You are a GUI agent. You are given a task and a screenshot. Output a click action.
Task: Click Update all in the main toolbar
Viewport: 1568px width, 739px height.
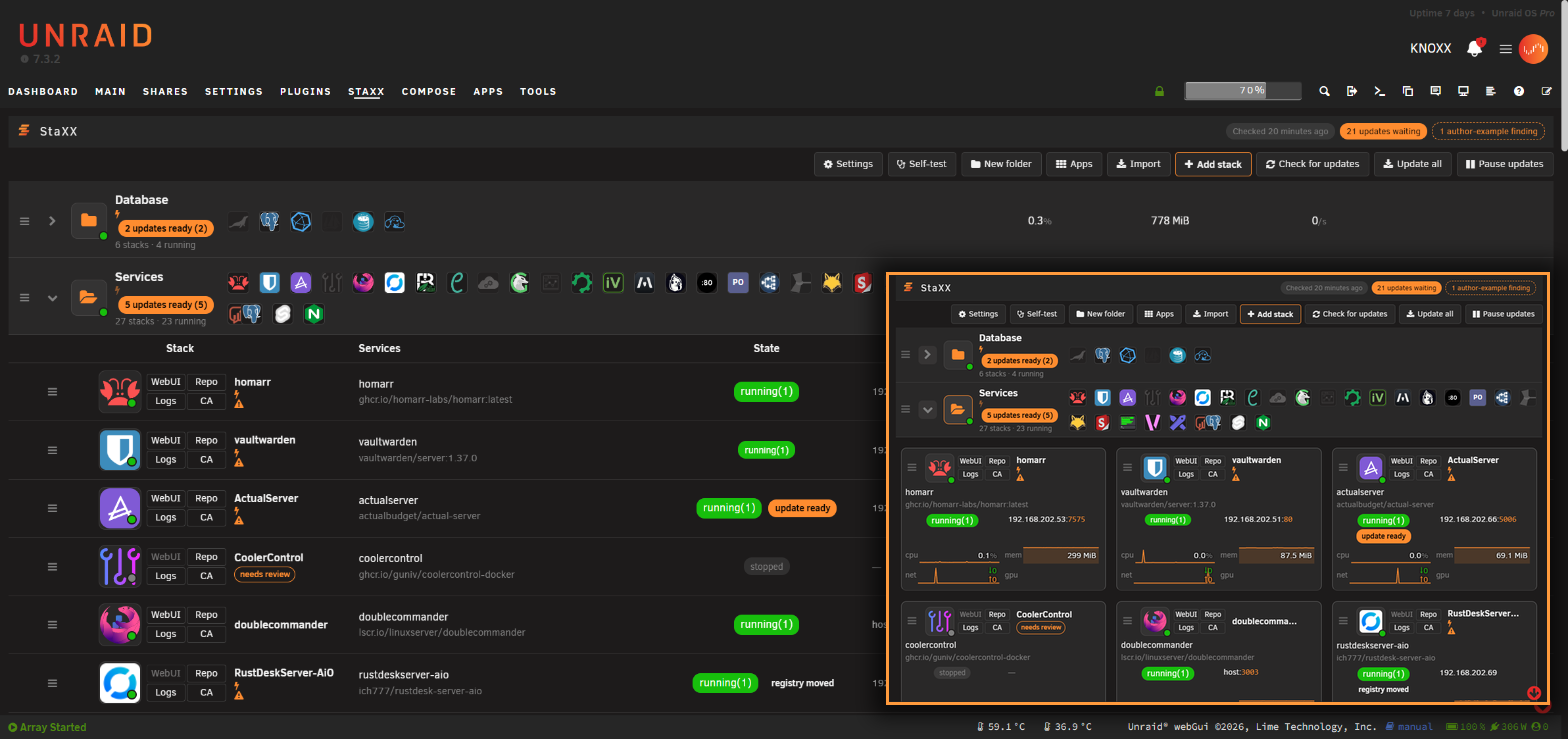pos(1413,164)
